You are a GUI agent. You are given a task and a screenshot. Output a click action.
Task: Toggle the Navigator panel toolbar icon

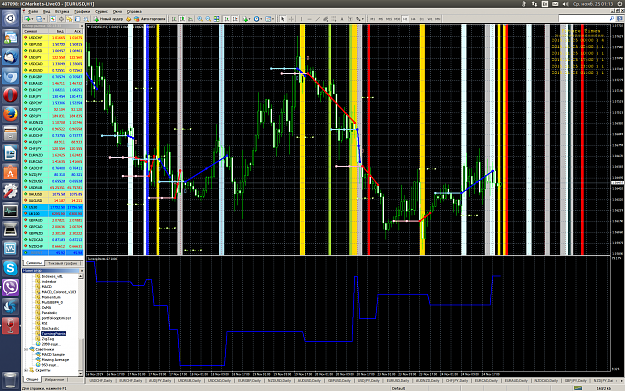tap(69, 19)
